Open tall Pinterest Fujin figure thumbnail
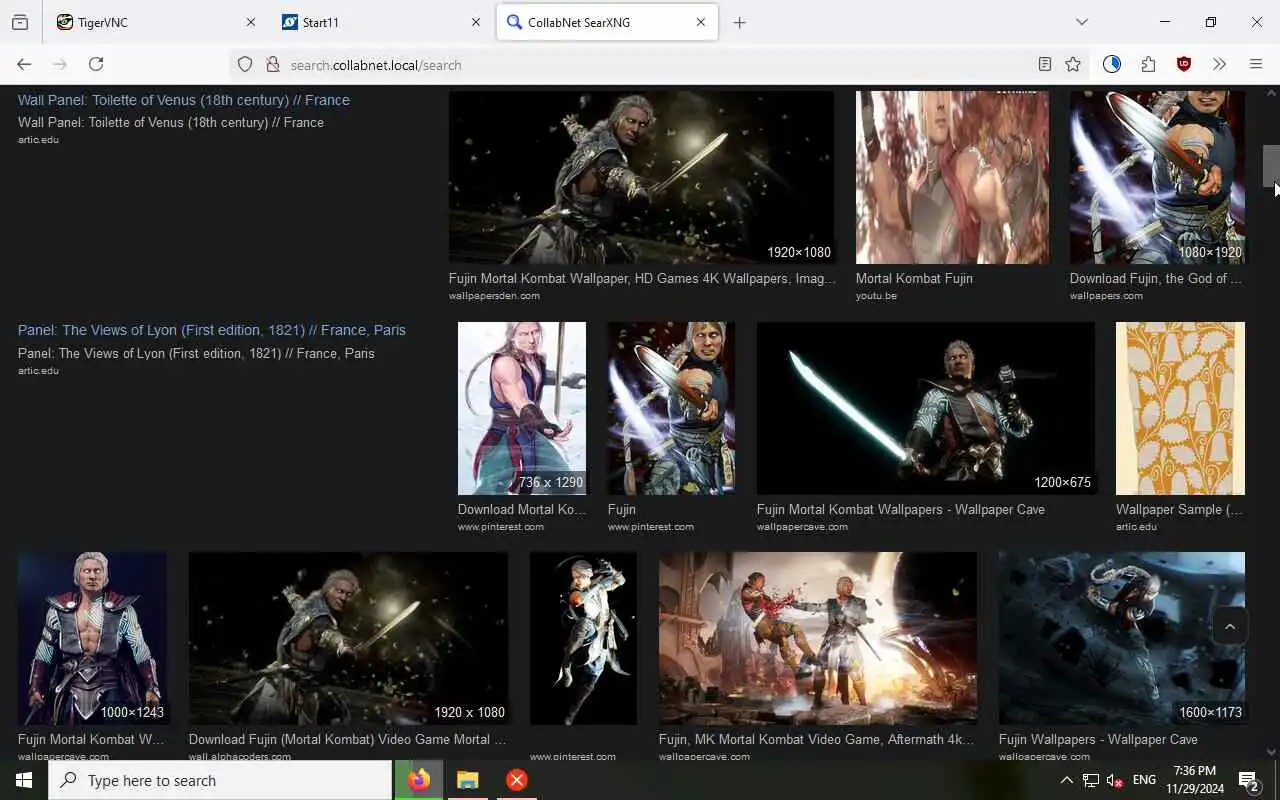This screenshot has height=800, width=1280. pos(583,638)
